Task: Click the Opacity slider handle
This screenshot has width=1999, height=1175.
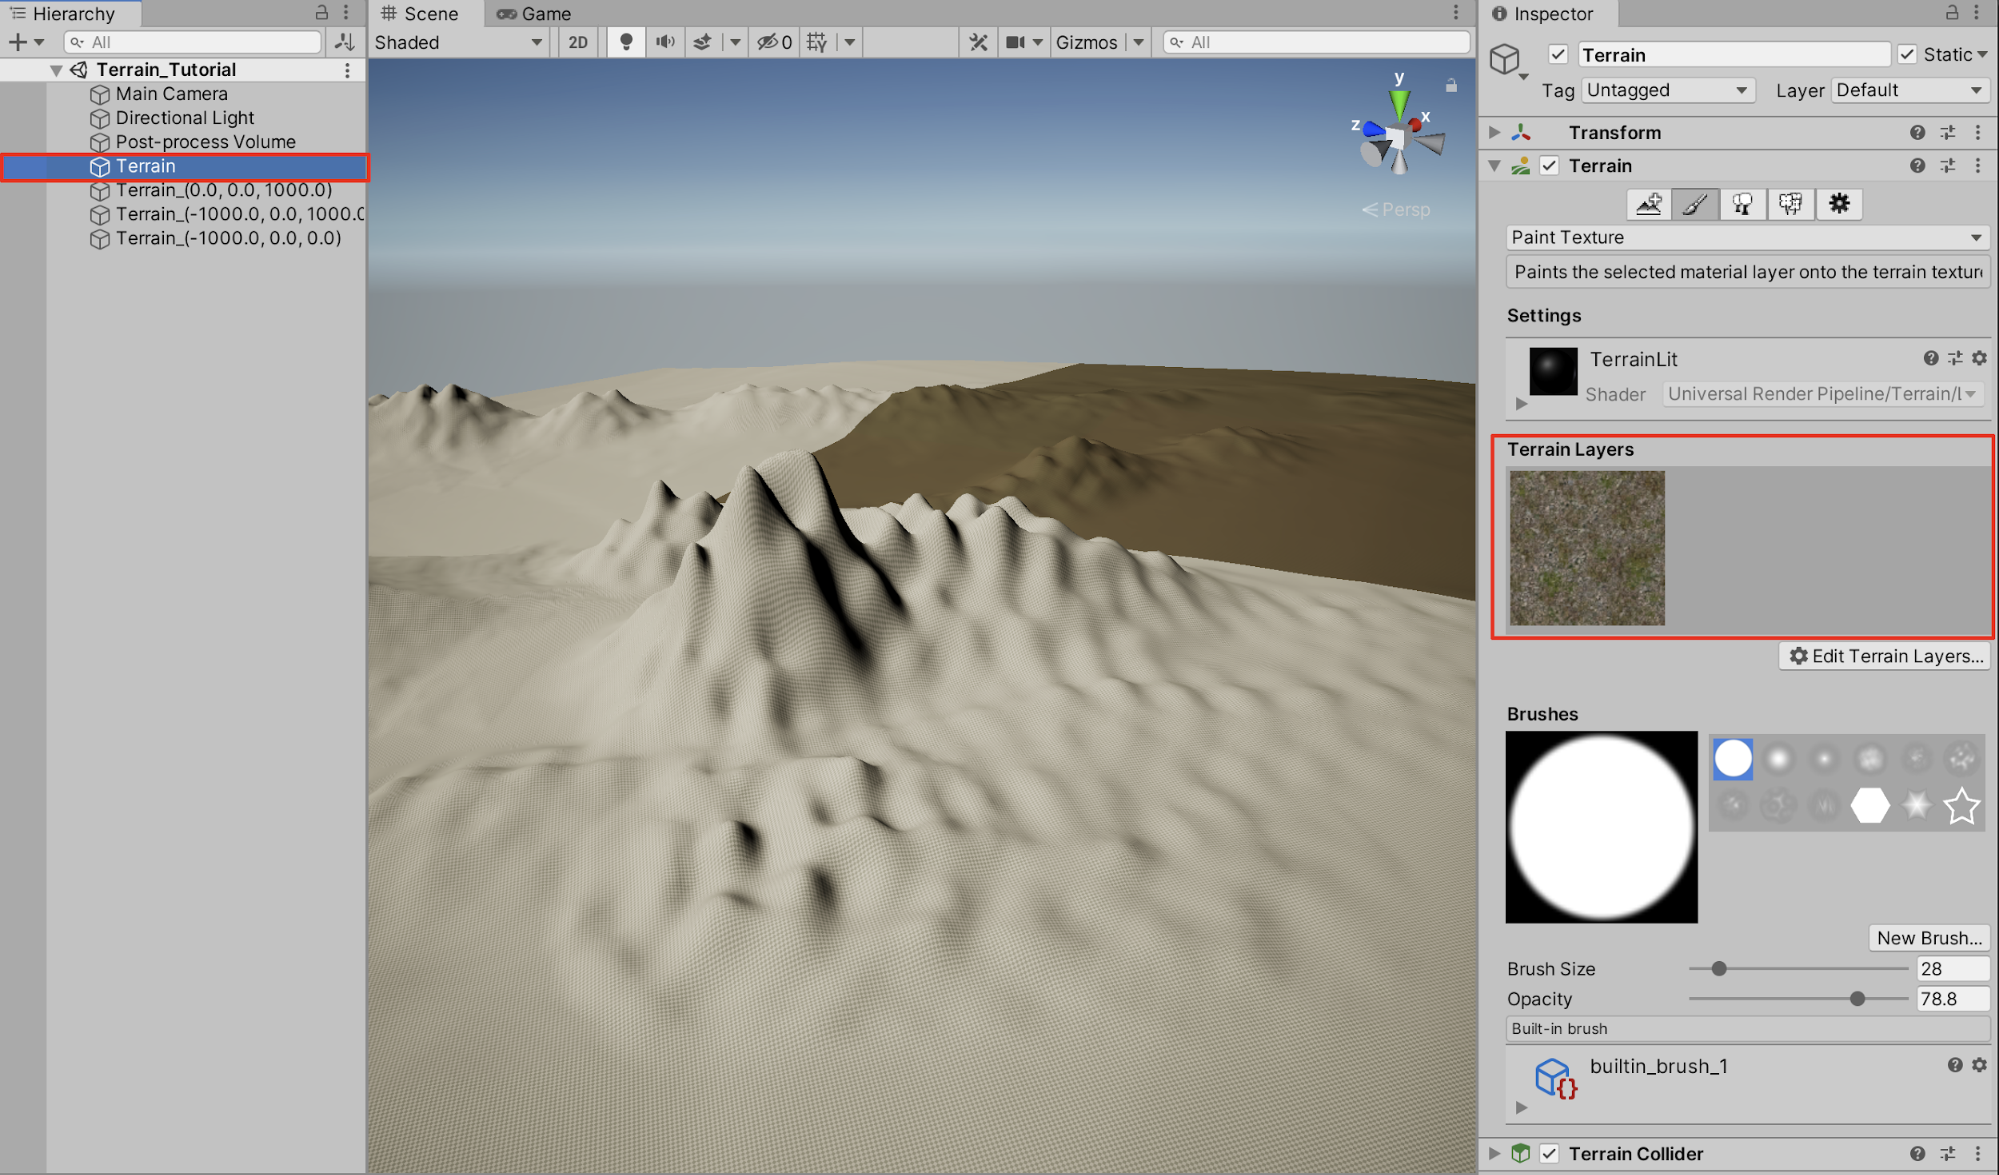Action: coord(1857,999)
